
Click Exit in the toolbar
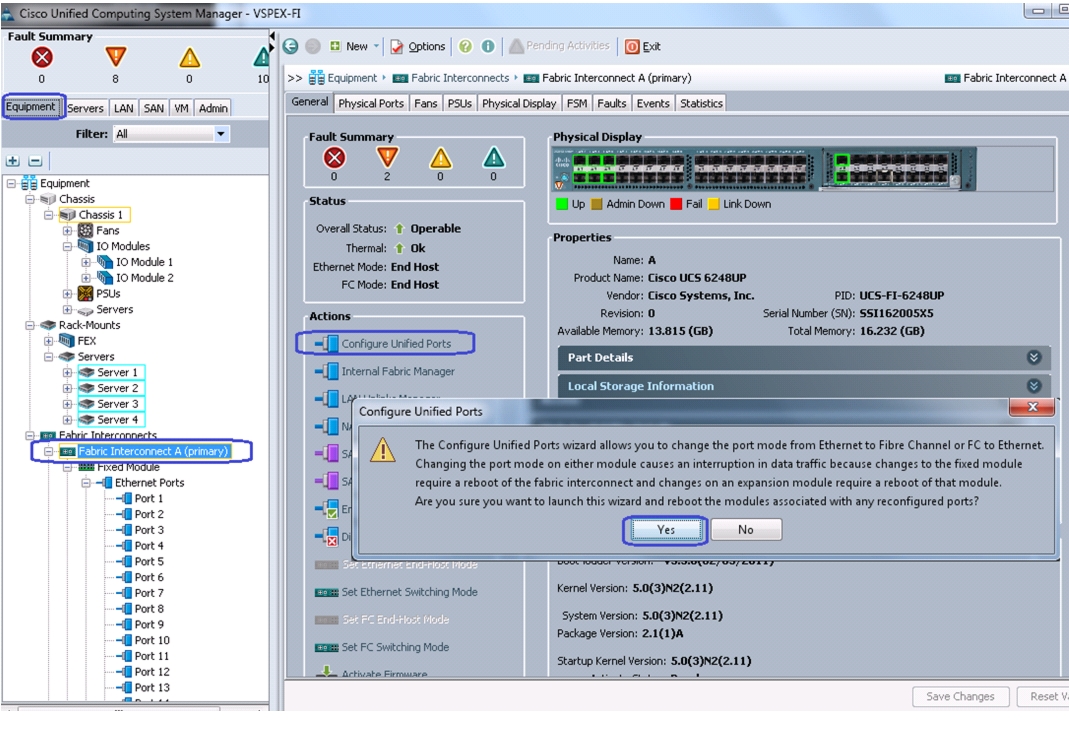pyautogui.click(x=643, y=46)
